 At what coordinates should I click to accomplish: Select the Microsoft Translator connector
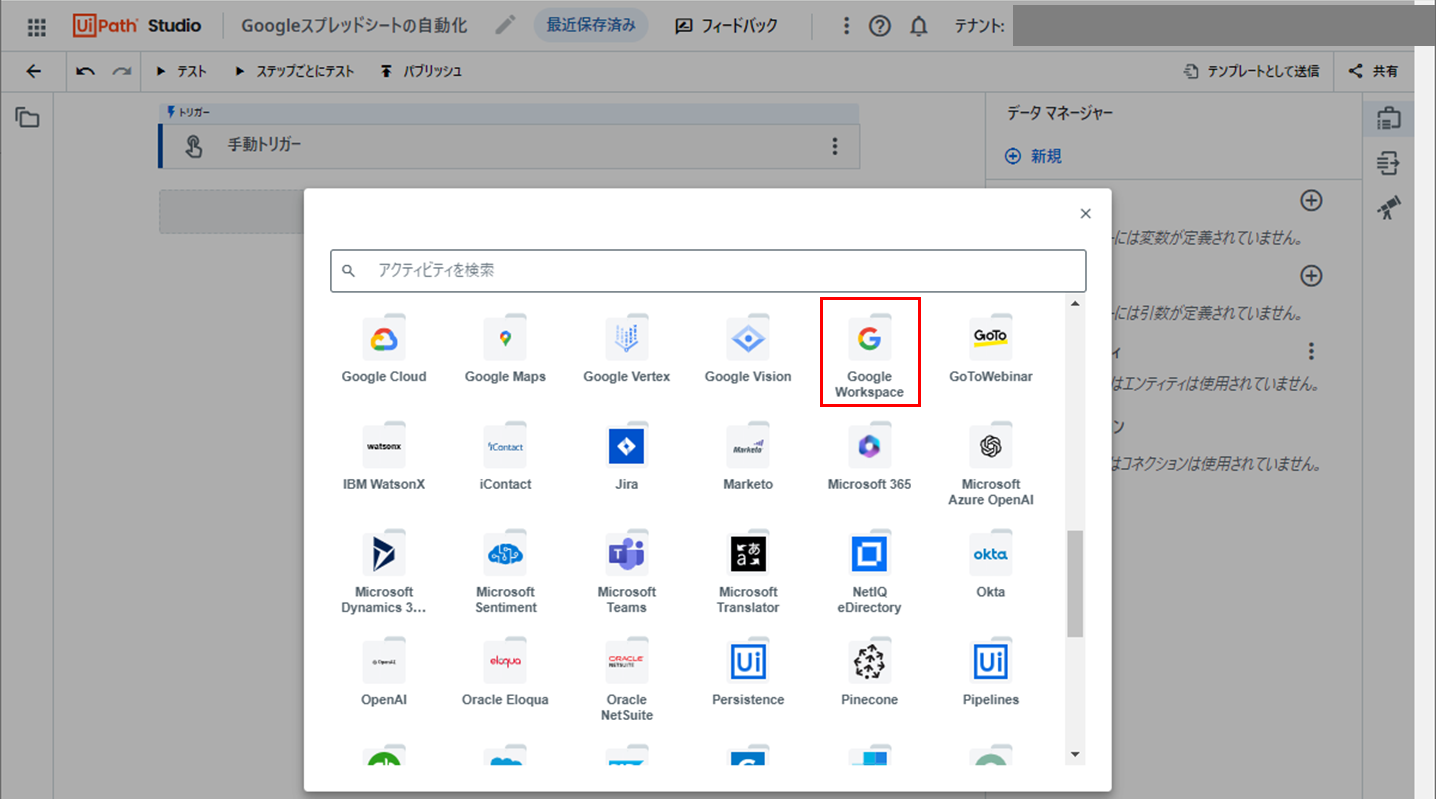pyautogui.click(x=748, y=573)
